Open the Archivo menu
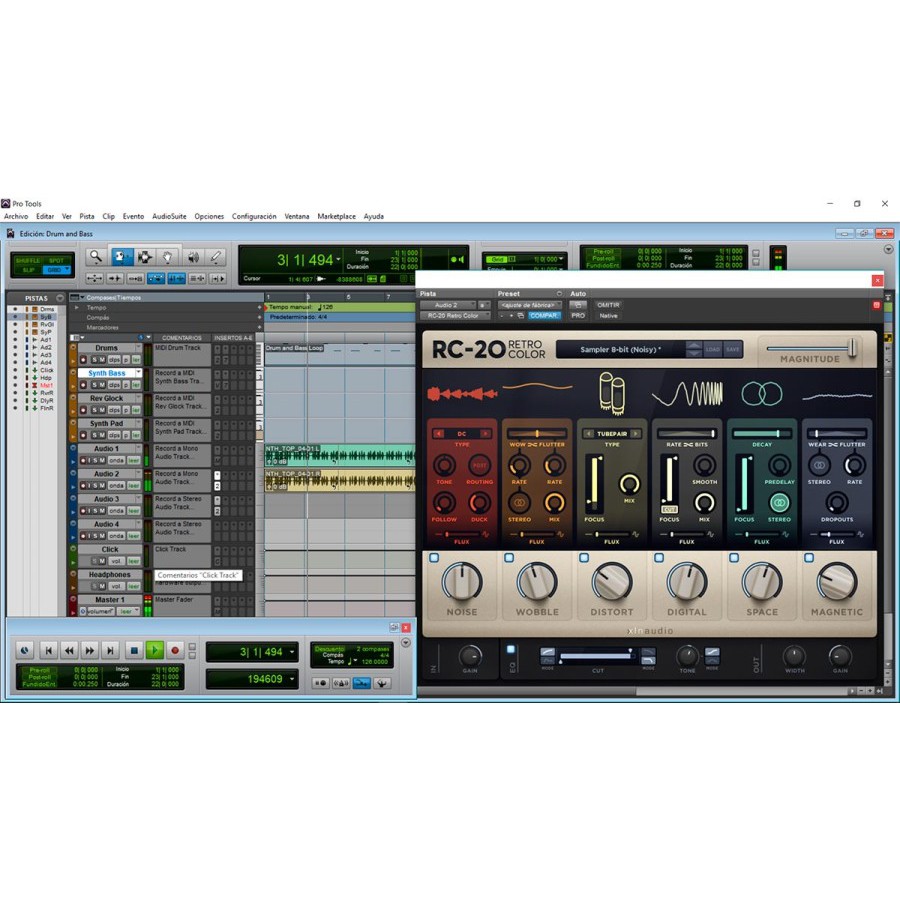Screen dimensions: 900x900 click(16, 216)
